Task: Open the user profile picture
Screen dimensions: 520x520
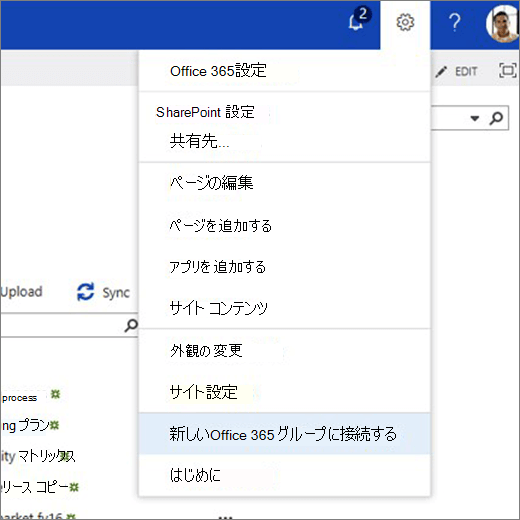Action: click(x=503, y=25)
